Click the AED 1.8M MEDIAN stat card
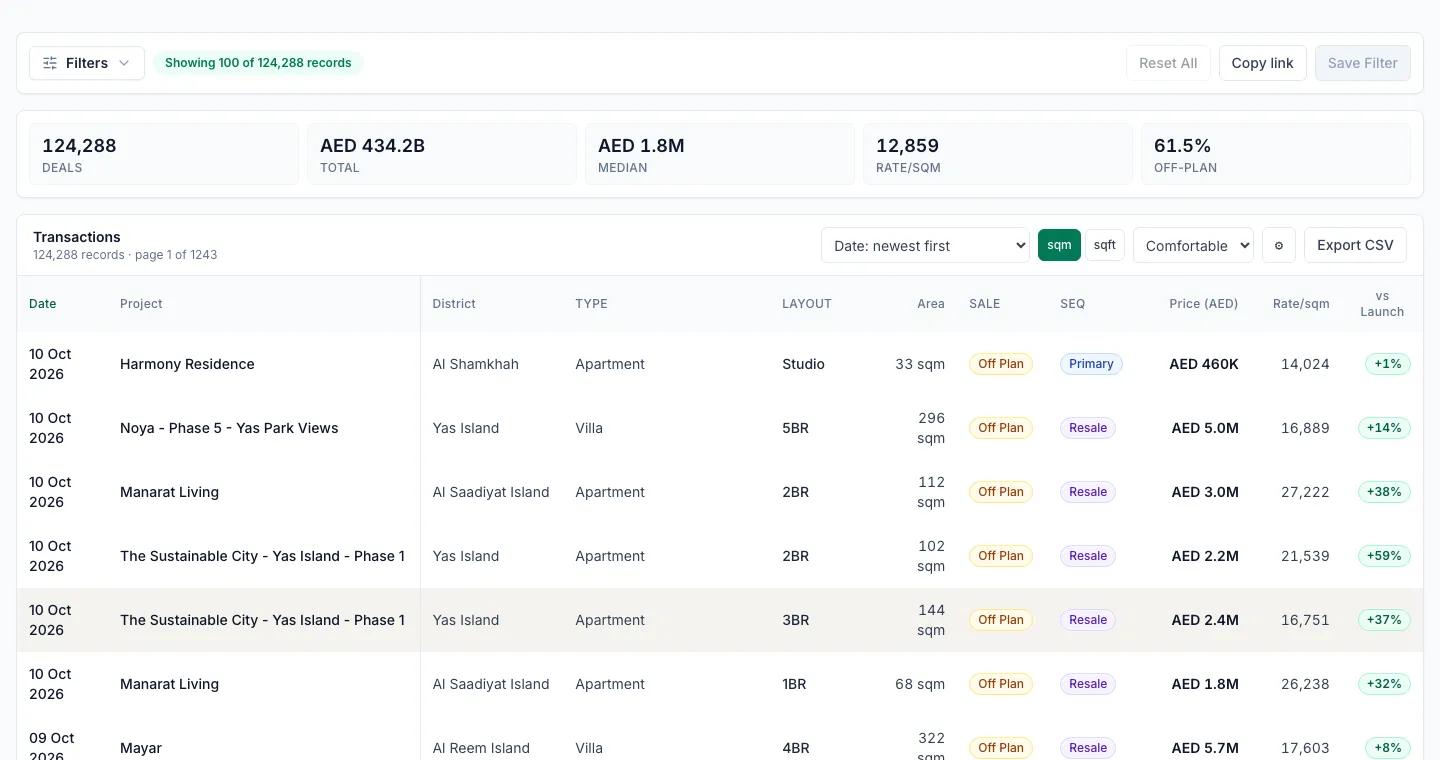This screenshot has width=1440, height=760. (x=720, y=154)
